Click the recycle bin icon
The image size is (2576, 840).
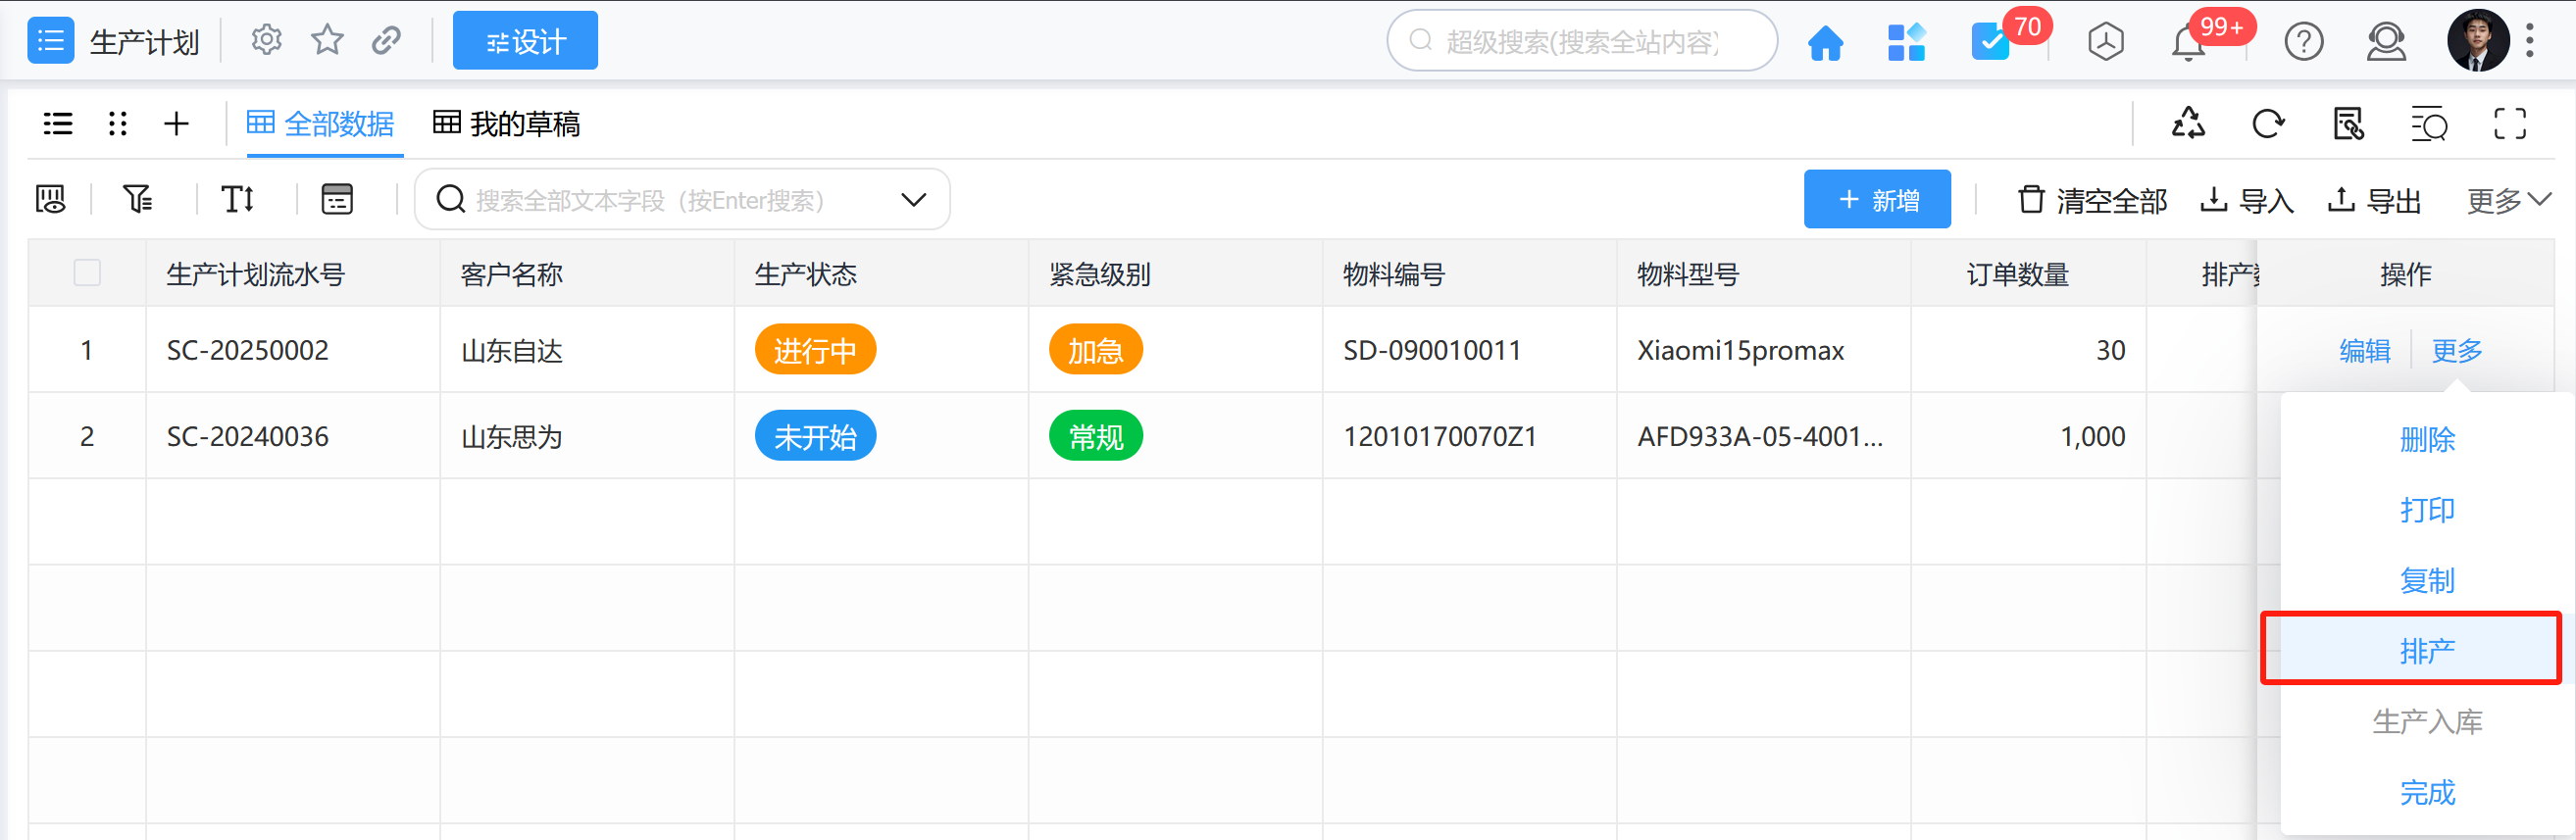tap(2188, 124)
